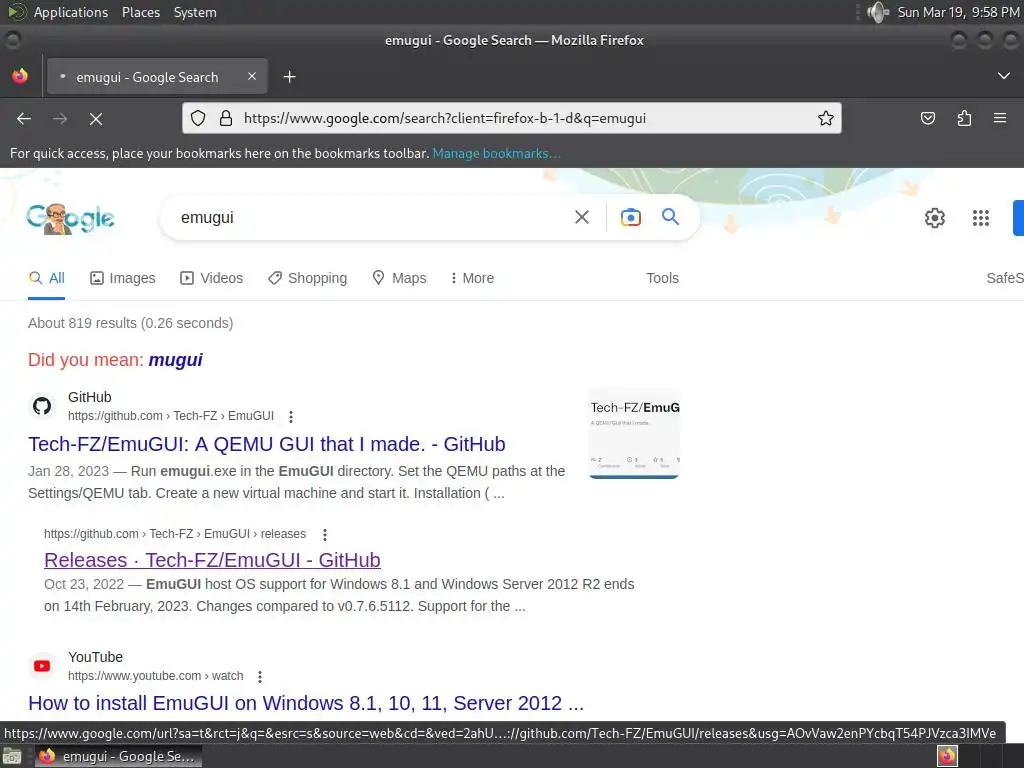The image size is (1024, 768).
Task: Go back using the back arrow
Action: coord(24,118)
